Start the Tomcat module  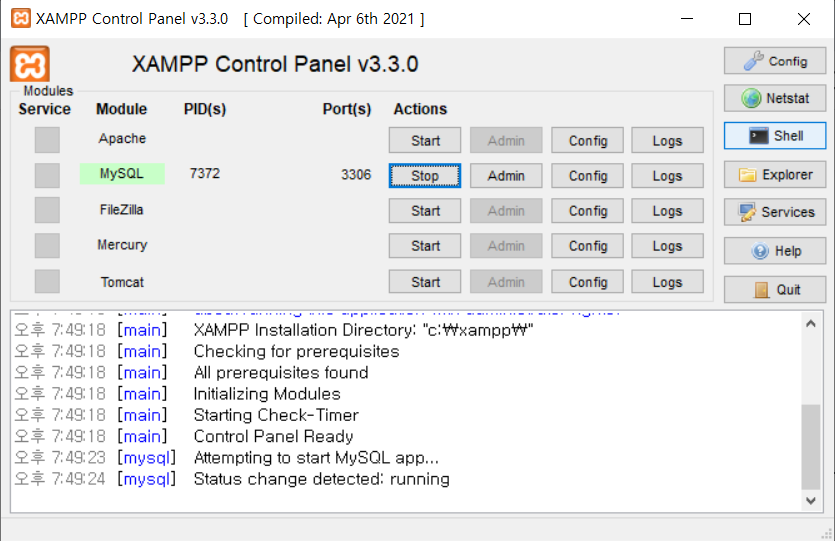(425, 282)
